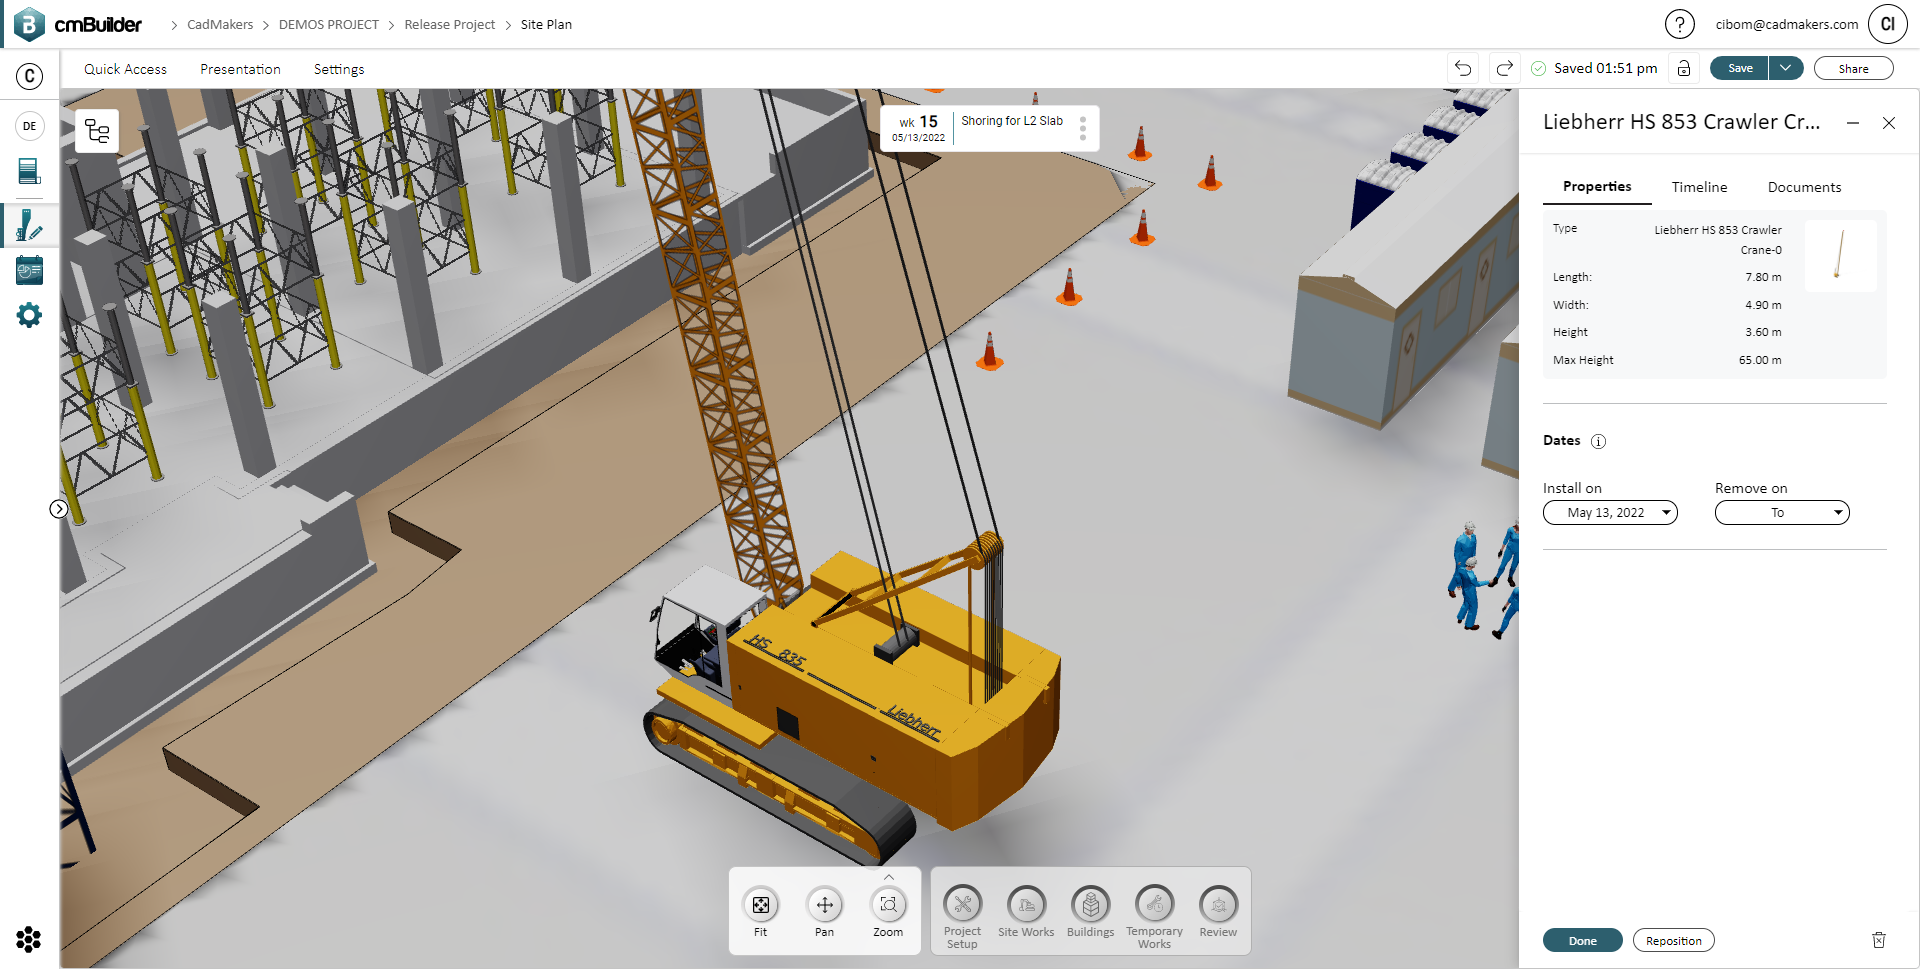Switch to the Documents tab
The width and height of the screenshot is (1920, 969).
[1804, 187]
